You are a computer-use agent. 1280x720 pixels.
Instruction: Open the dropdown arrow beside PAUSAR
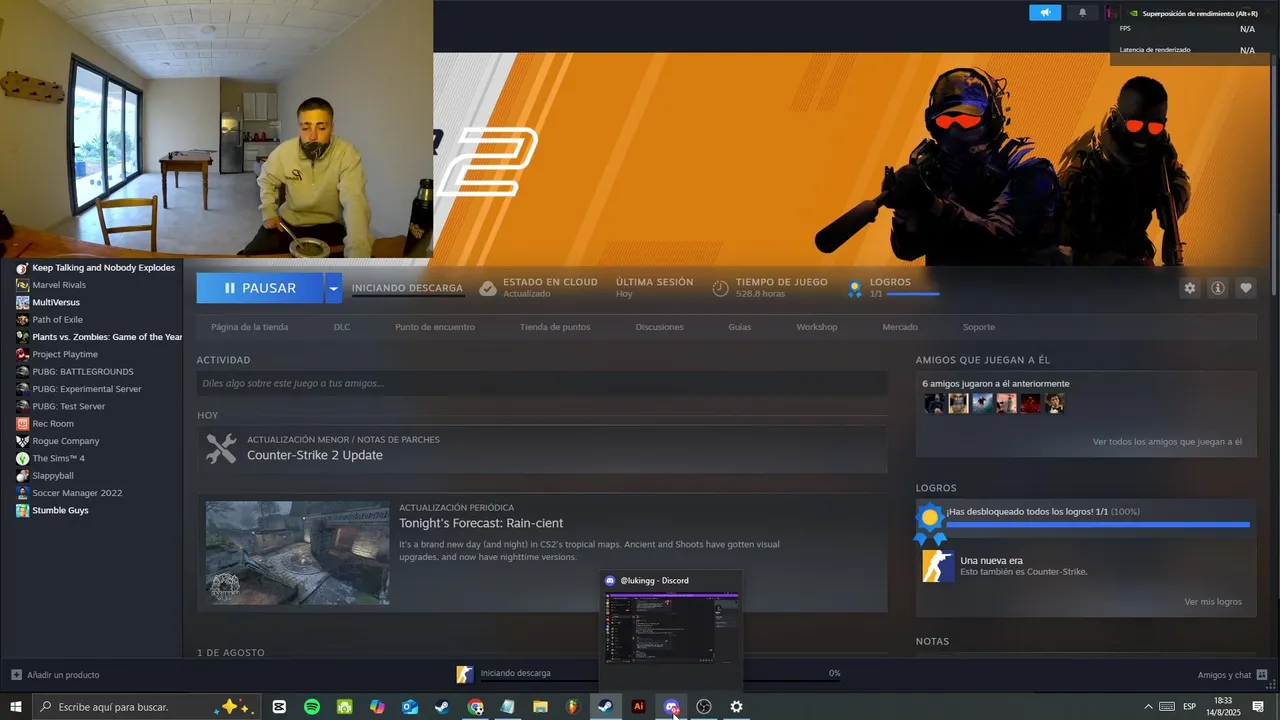click(333, 288)
